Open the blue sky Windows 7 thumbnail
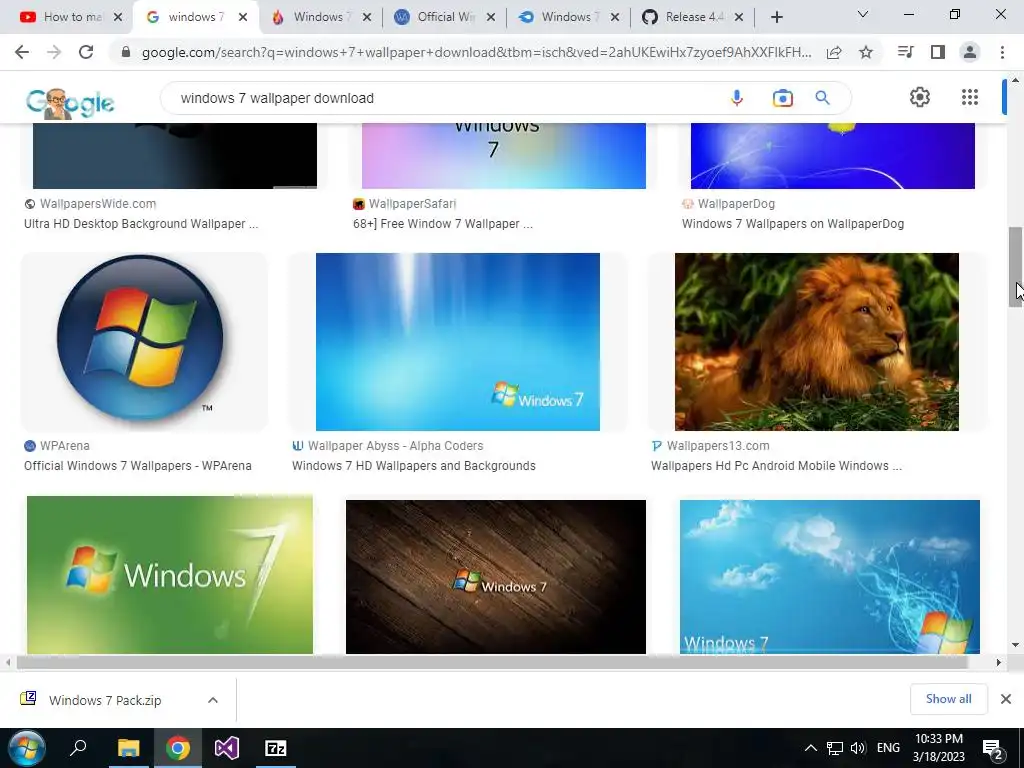Screen dimensions: 1024x768 [829, 577]
